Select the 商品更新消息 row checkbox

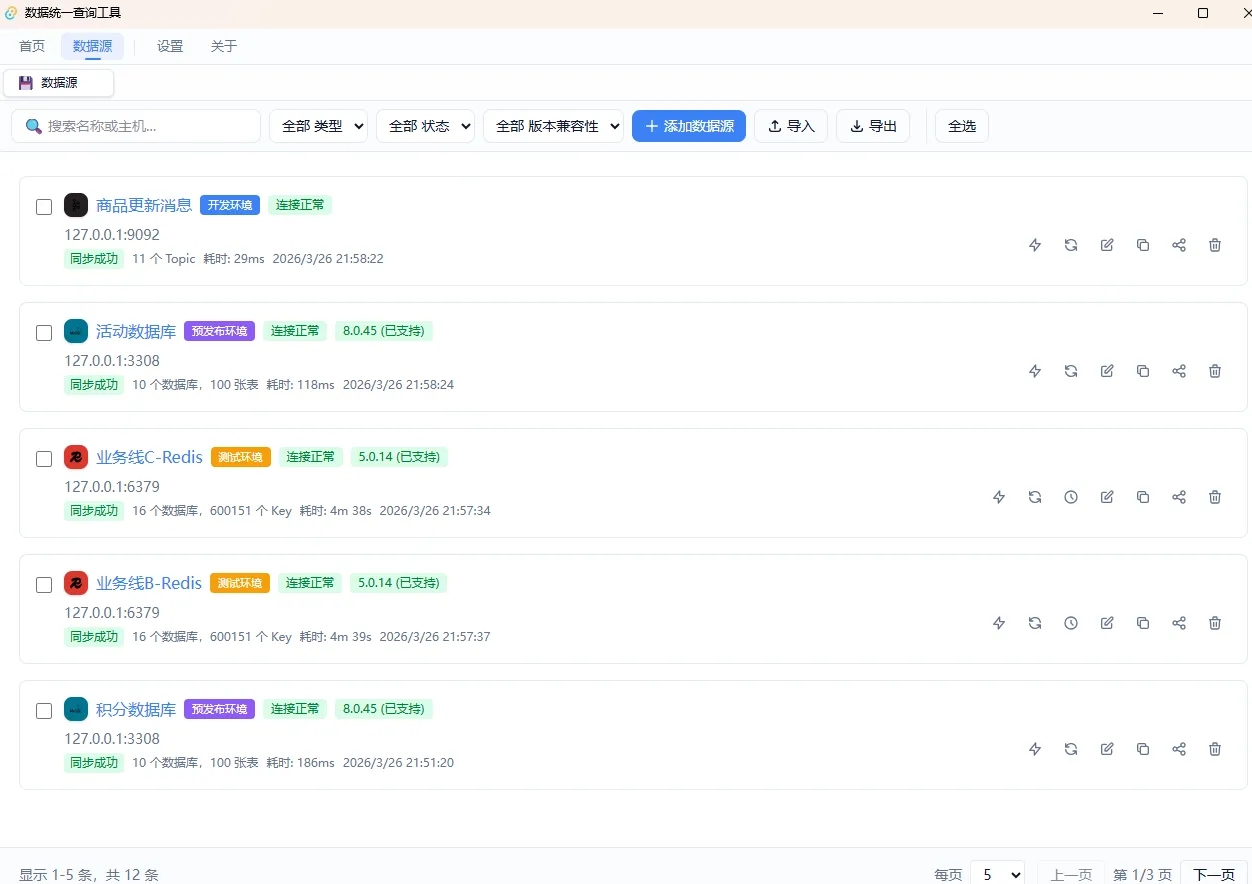44,207
